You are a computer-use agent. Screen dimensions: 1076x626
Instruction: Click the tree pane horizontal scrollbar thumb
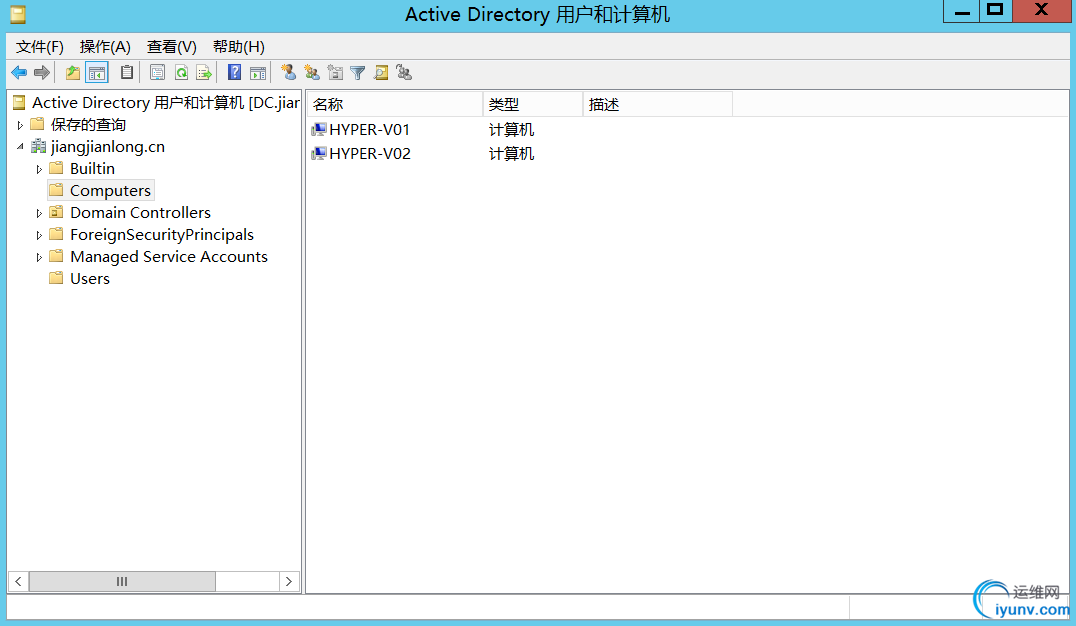click(x=122, y=581)
